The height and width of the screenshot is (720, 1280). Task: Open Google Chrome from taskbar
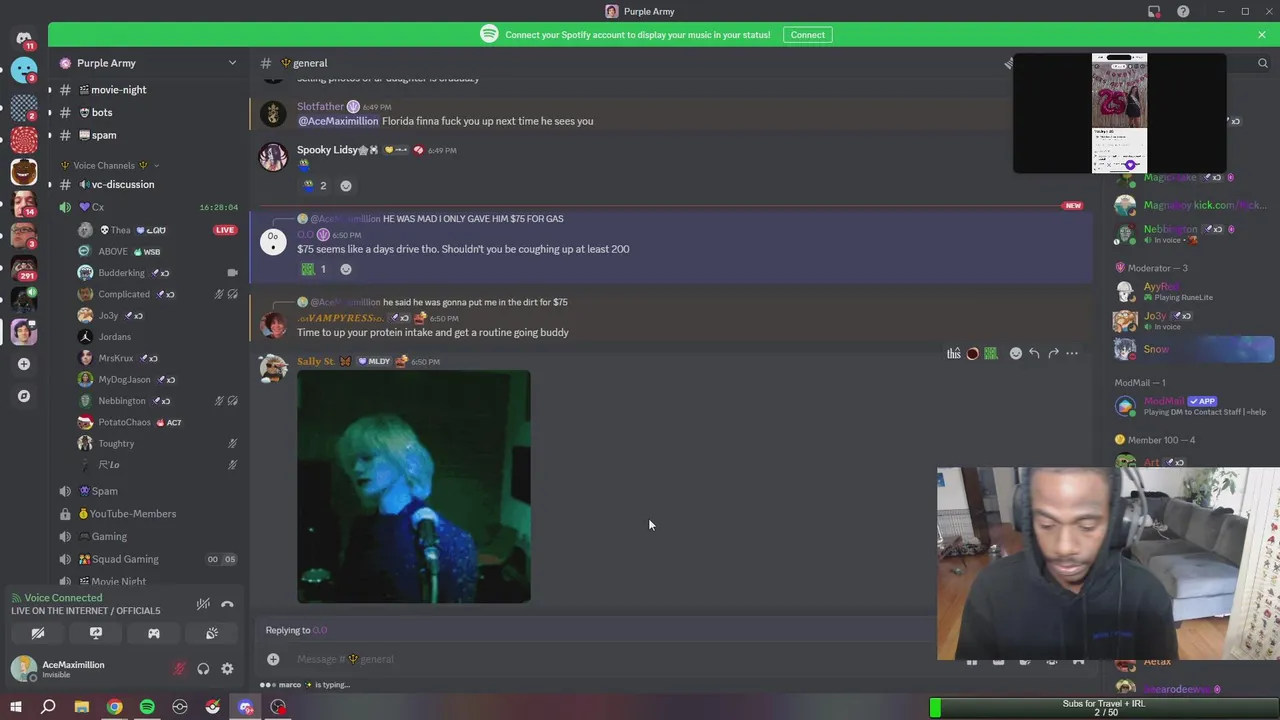115,707
